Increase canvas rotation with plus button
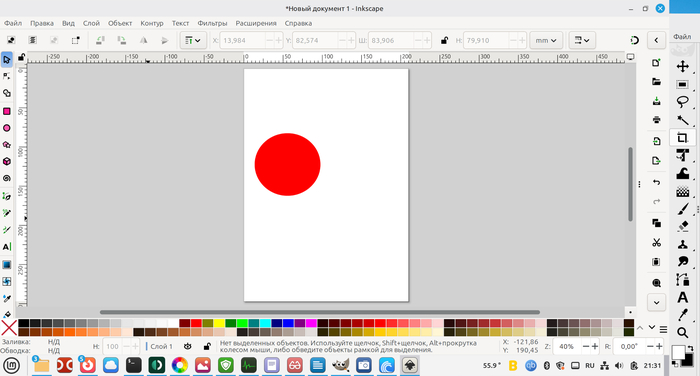This screenshot has height=376, width=700. click(x=659, y=346)
